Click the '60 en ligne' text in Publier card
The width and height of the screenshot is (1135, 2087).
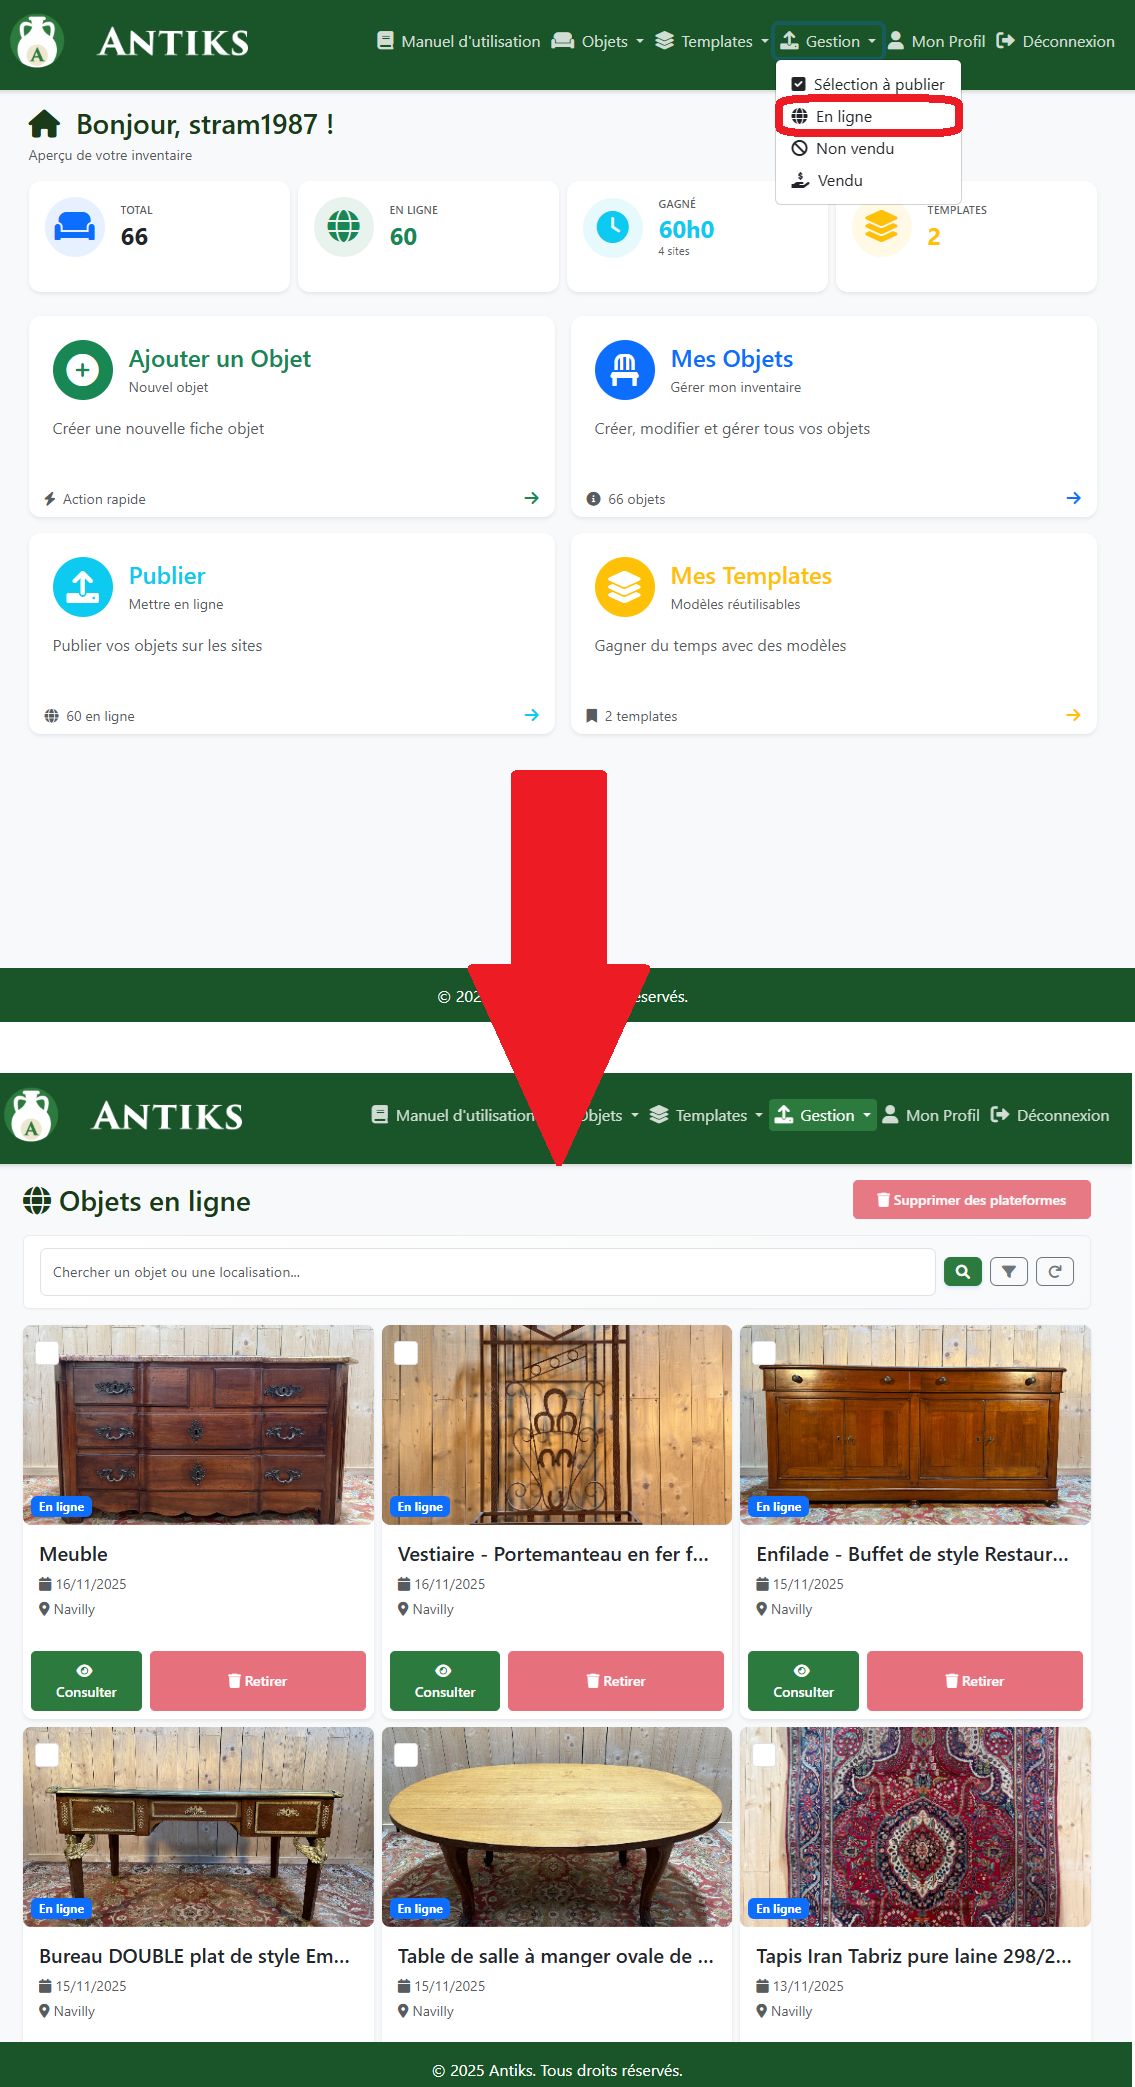(x=100, y=716)
